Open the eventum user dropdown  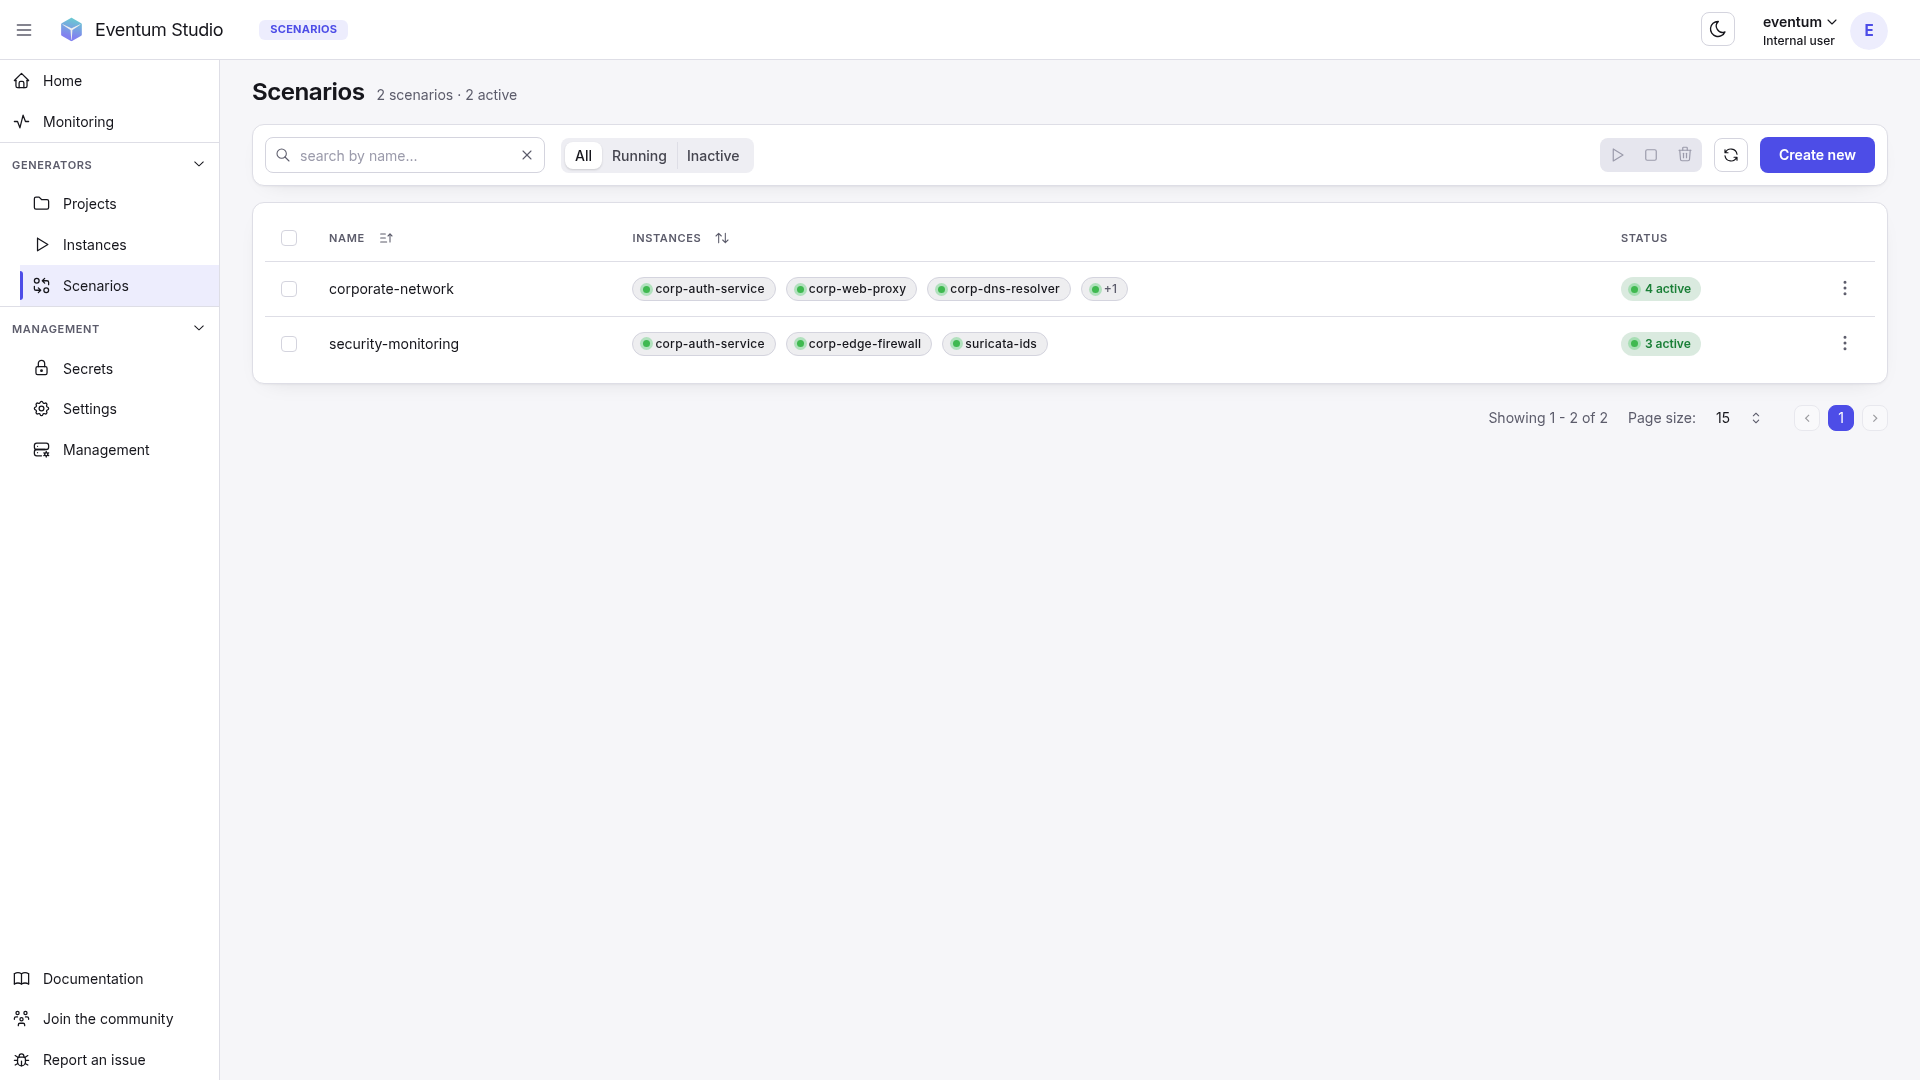tap(1799, 30)
